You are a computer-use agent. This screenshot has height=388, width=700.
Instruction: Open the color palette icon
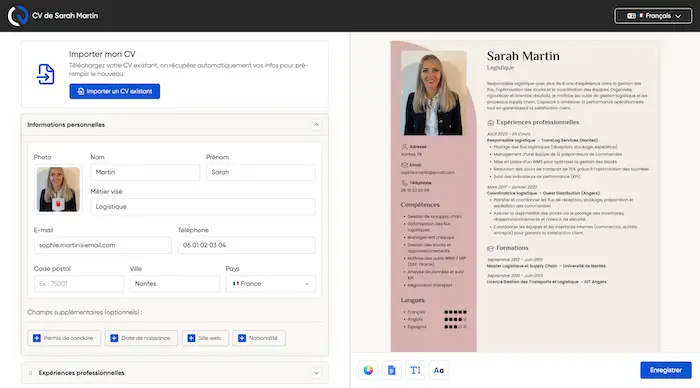[x=368, y=370]
